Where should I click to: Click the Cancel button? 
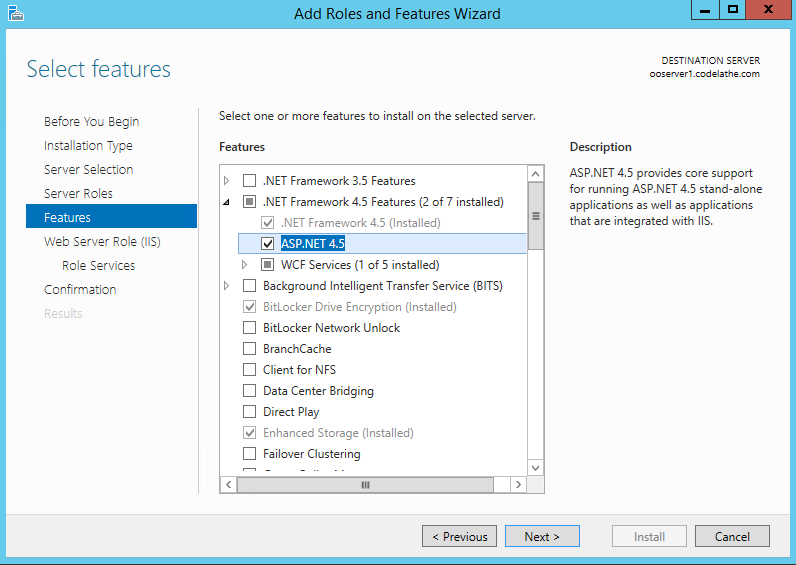[732, 536]
